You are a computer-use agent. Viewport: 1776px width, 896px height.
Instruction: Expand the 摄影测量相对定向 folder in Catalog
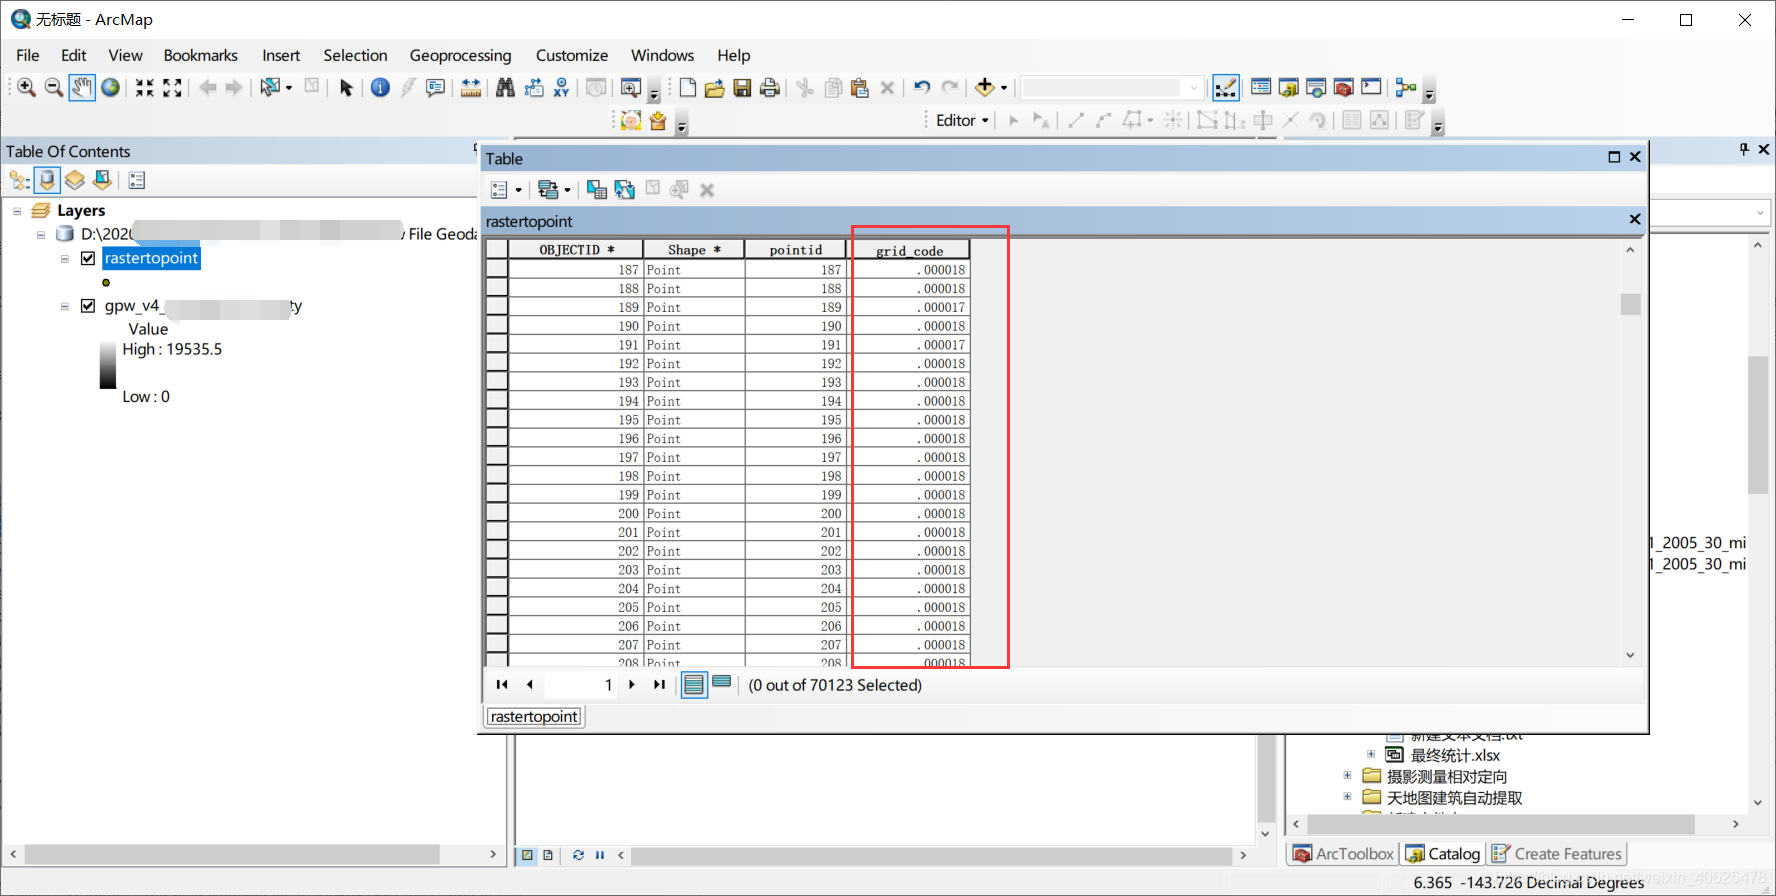point(1347,776)
